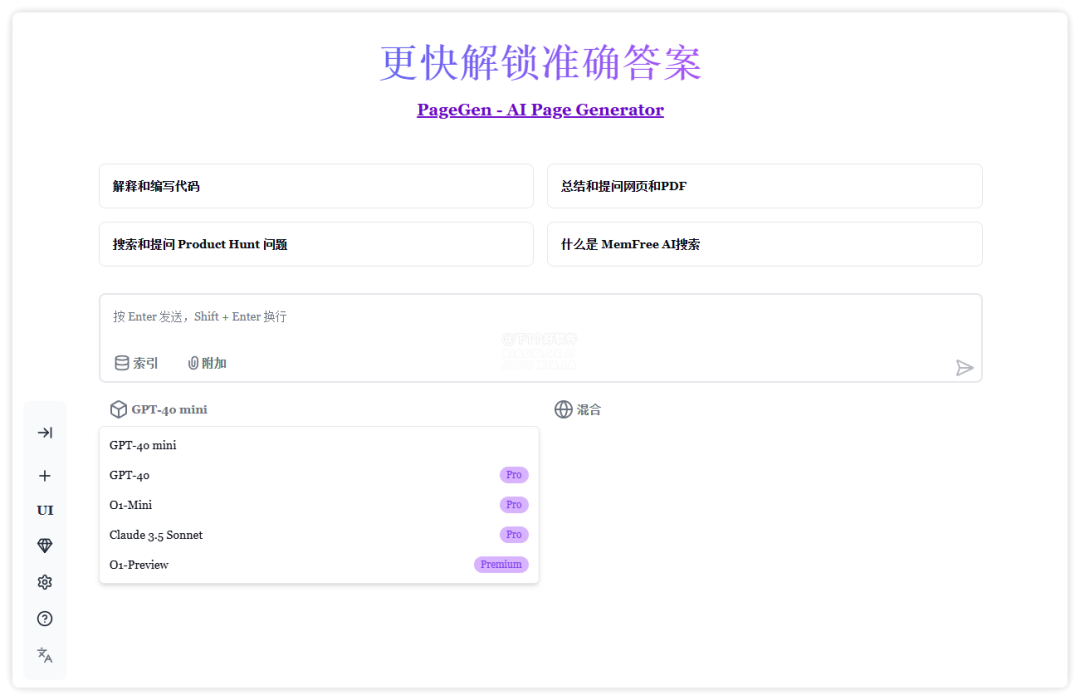Expand the collapsed sidebar arrow icon
Image resolution: width=1080 pixels, height=700 pixels.
coord(45,433)
